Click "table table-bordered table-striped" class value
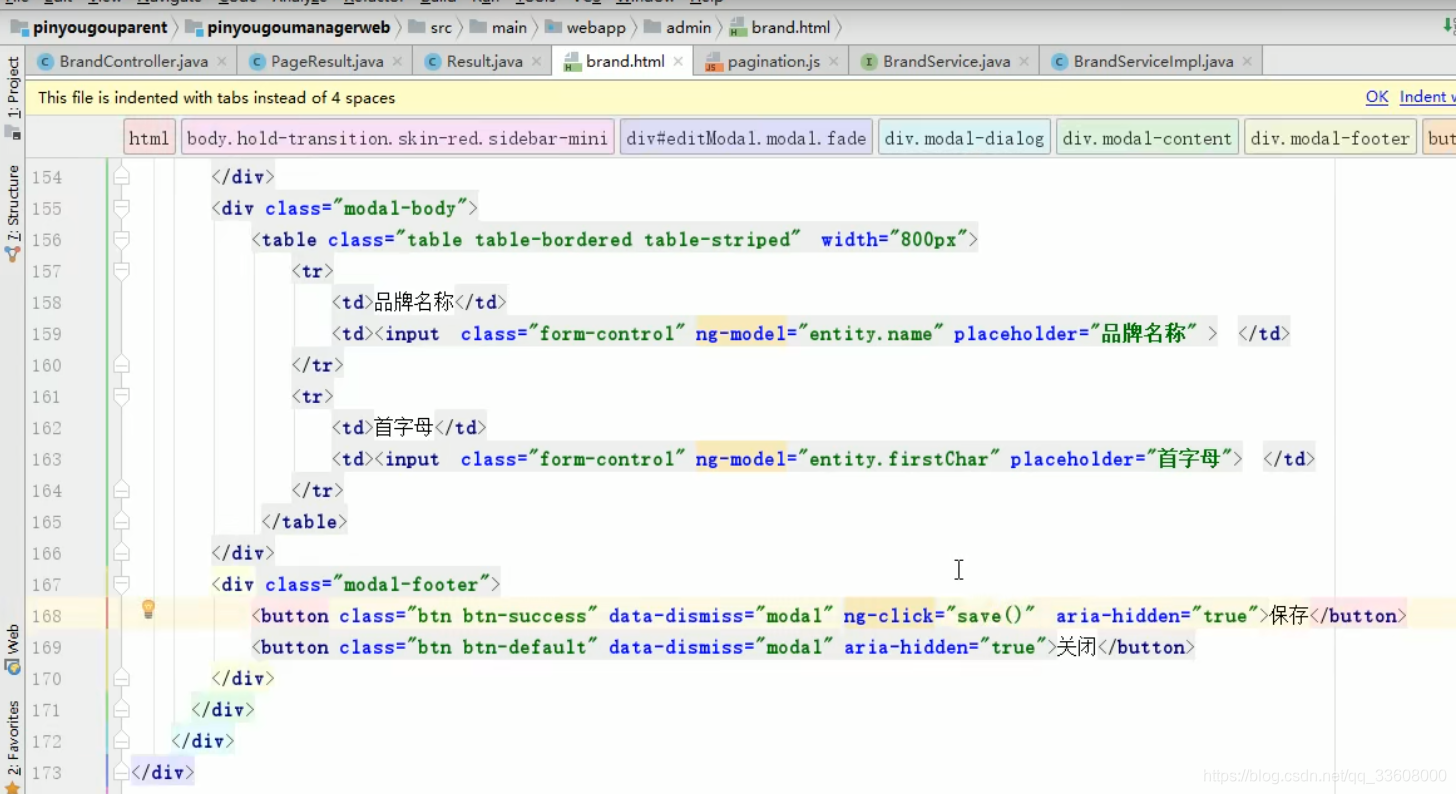Screen dimensions: 1456x794 tap(599, 240)
